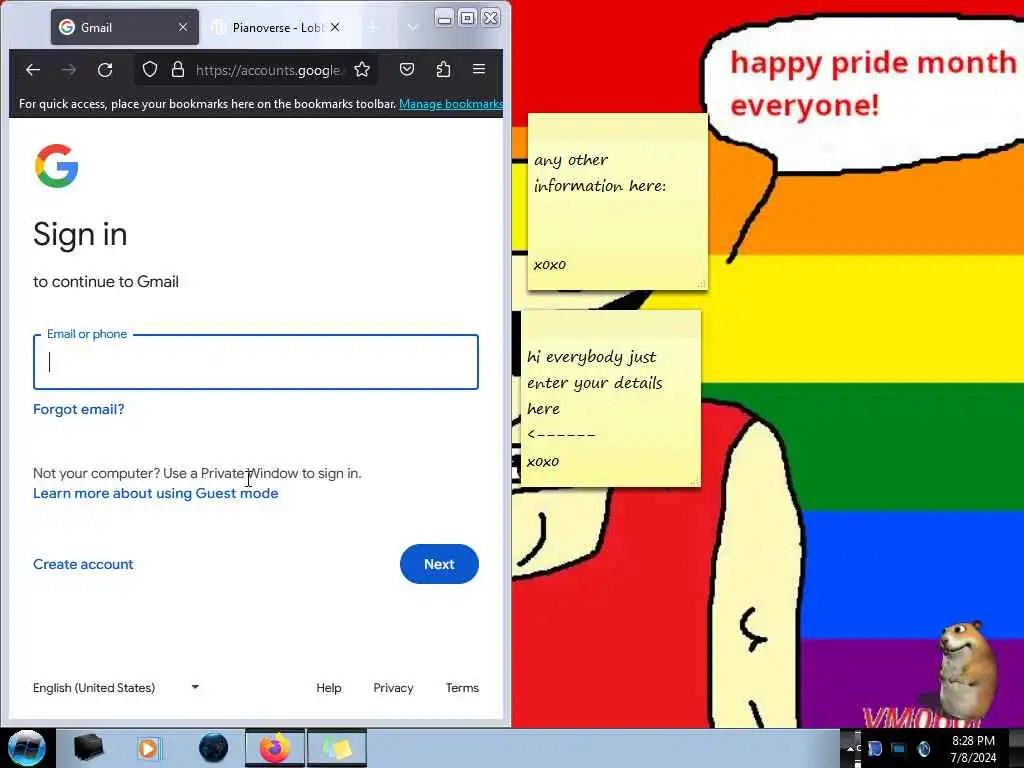Launch the media player taskbar icon
The width and height of the screenshot is (1024, 768).
(x=150, y=748)
